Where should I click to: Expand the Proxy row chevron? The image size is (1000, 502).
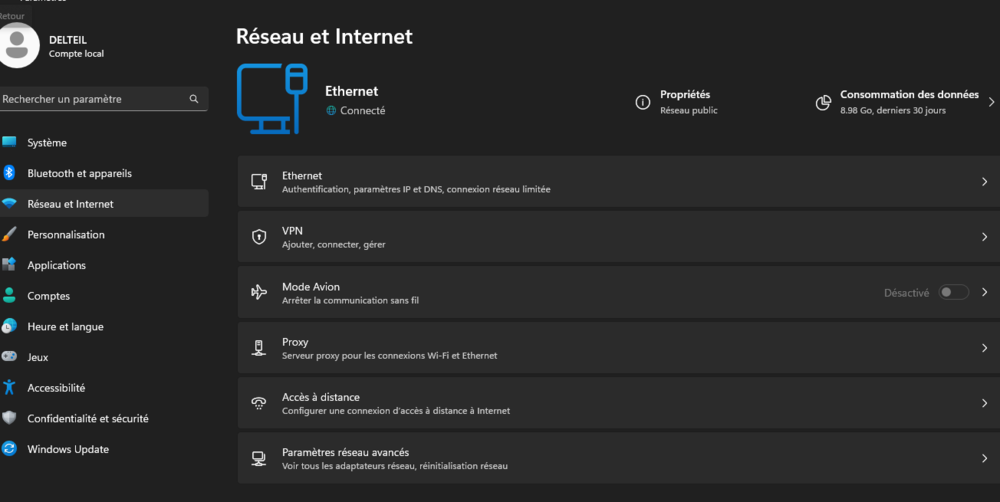tap(984, 348)
